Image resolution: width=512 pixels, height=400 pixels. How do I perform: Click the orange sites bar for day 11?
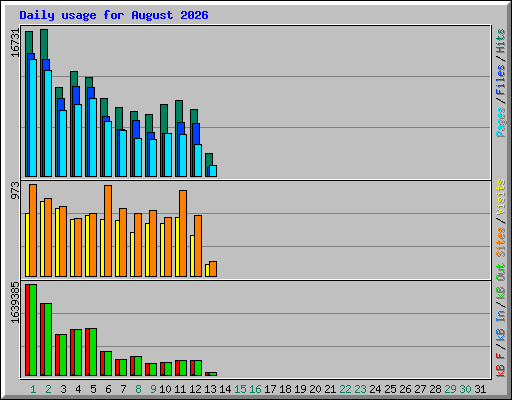click(183, 233)
